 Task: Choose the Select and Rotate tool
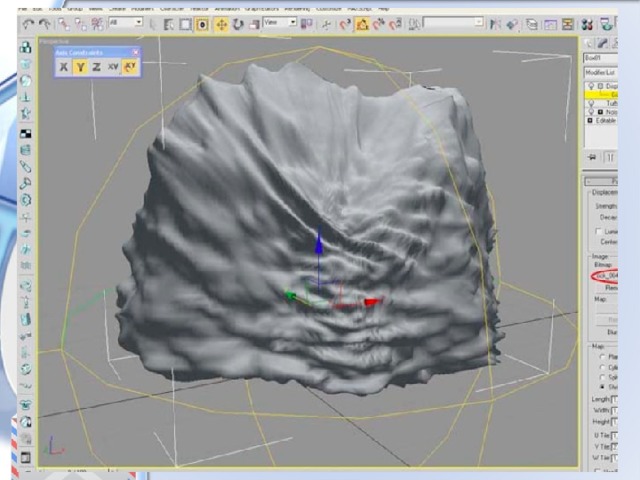239,22
